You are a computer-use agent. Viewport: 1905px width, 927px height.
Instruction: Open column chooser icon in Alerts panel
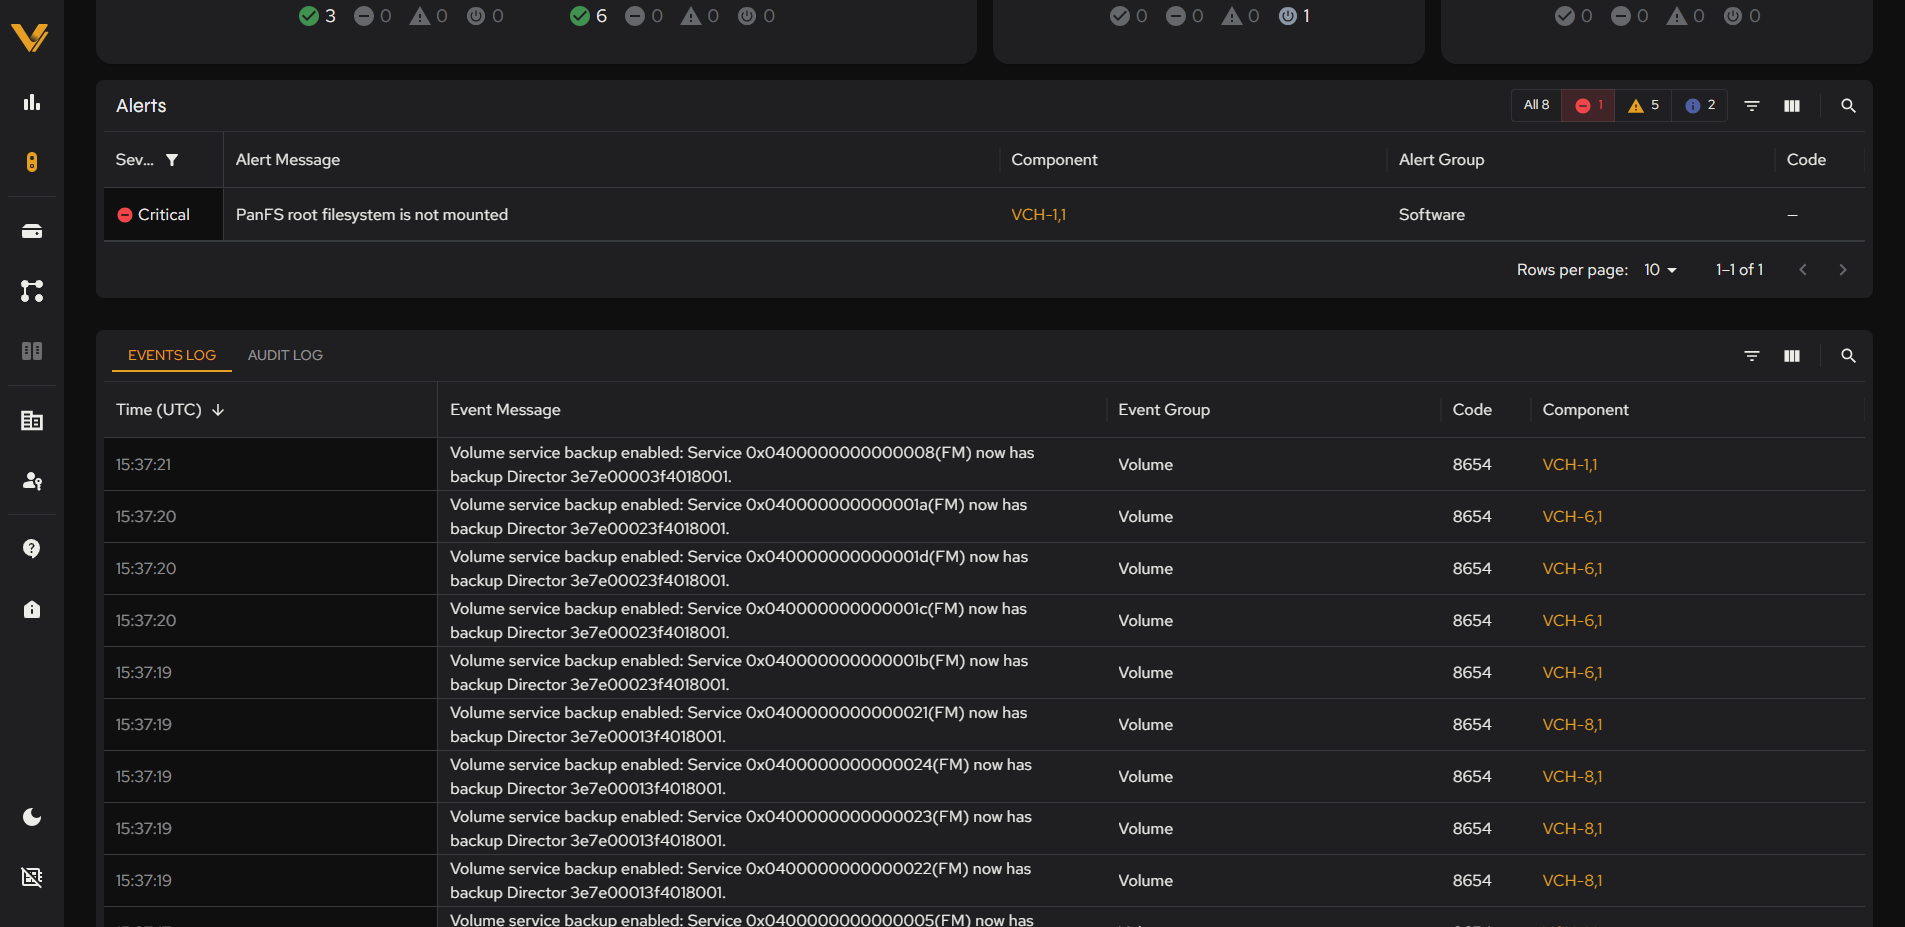[1792, 106]
